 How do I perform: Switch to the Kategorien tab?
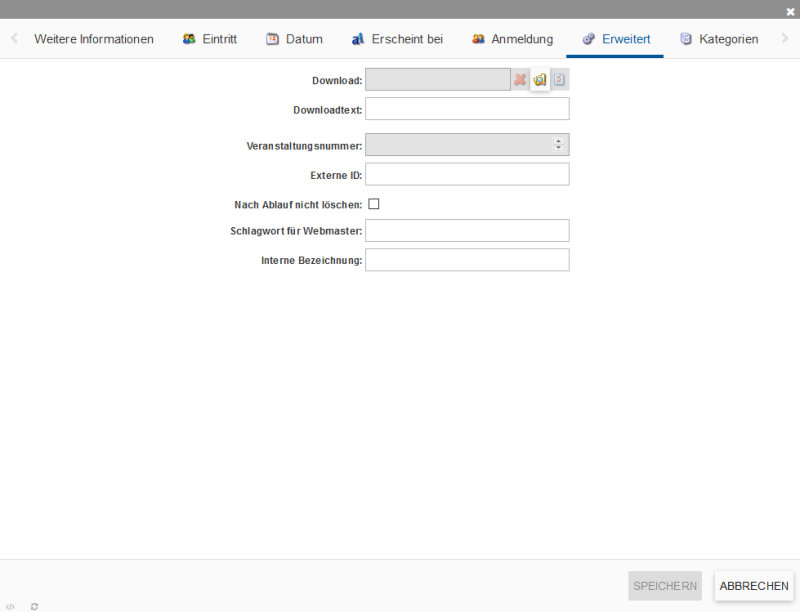click(x=718, y=39)
